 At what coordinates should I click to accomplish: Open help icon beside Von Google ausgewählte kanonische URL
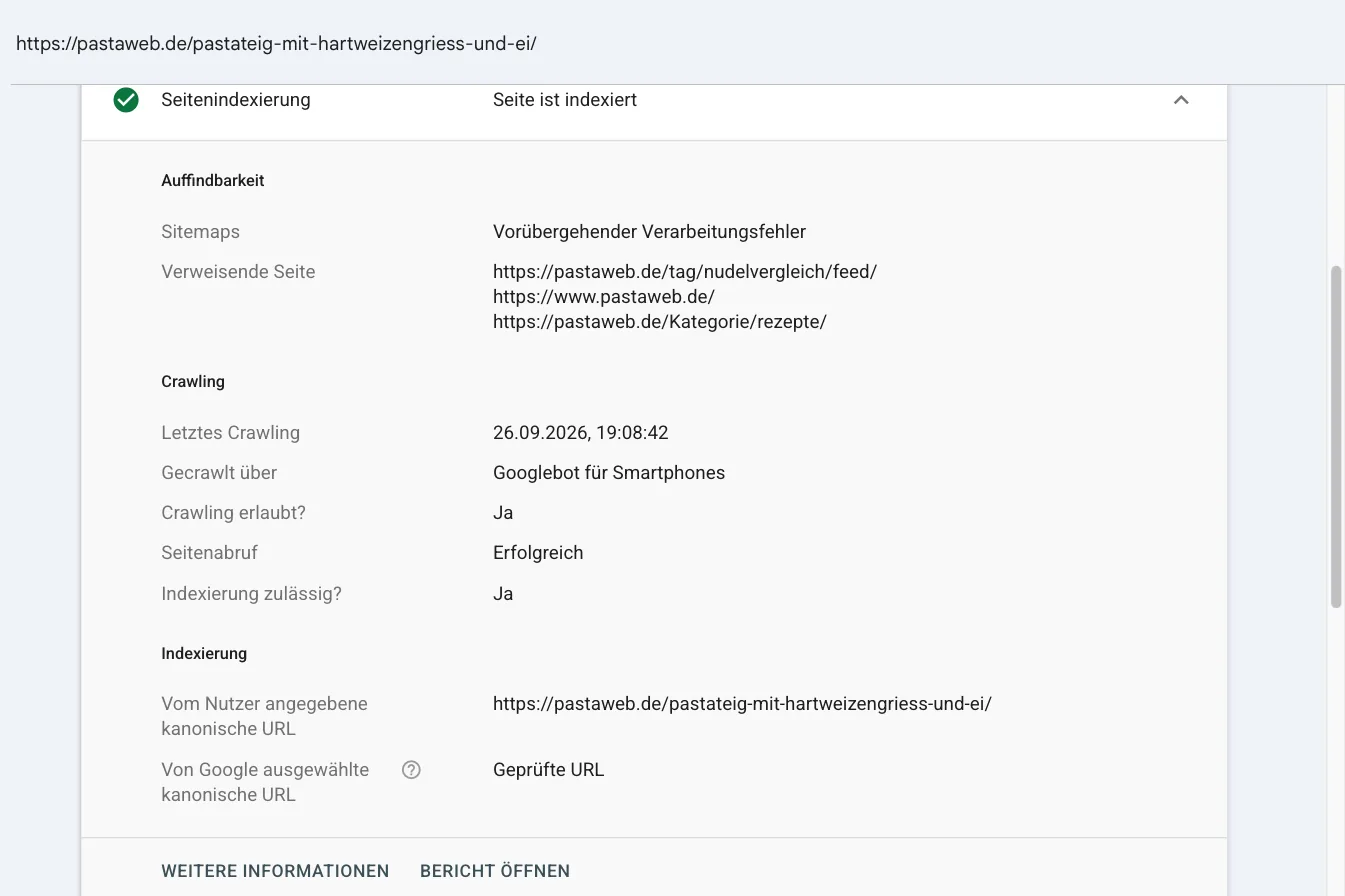point(411,770)
